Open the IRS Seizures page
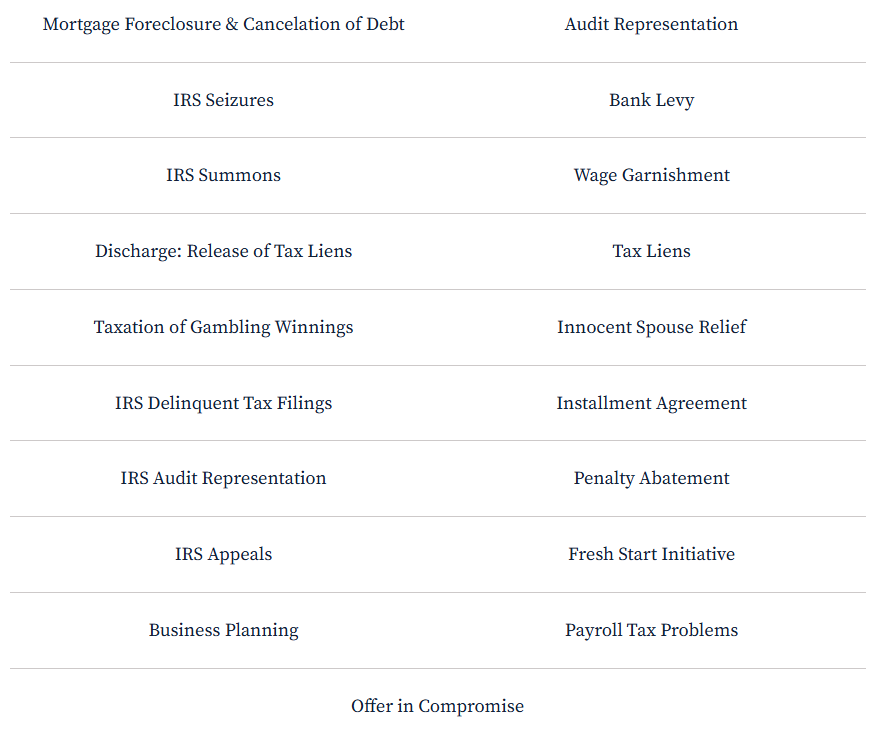This screenshot has height=737, width=882. coord(223,100)
